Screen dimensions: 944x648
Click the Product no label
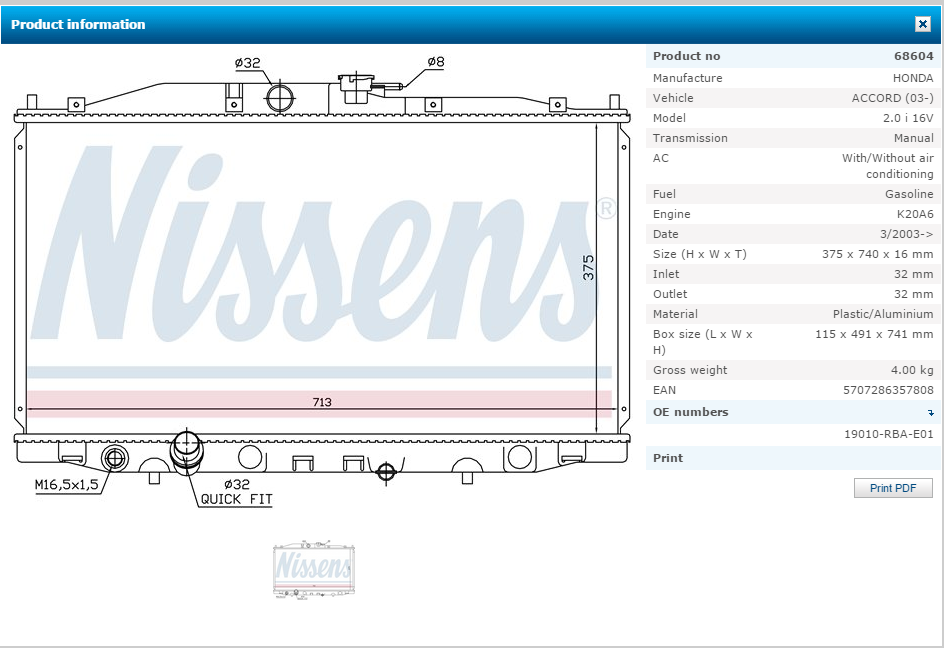686,56
